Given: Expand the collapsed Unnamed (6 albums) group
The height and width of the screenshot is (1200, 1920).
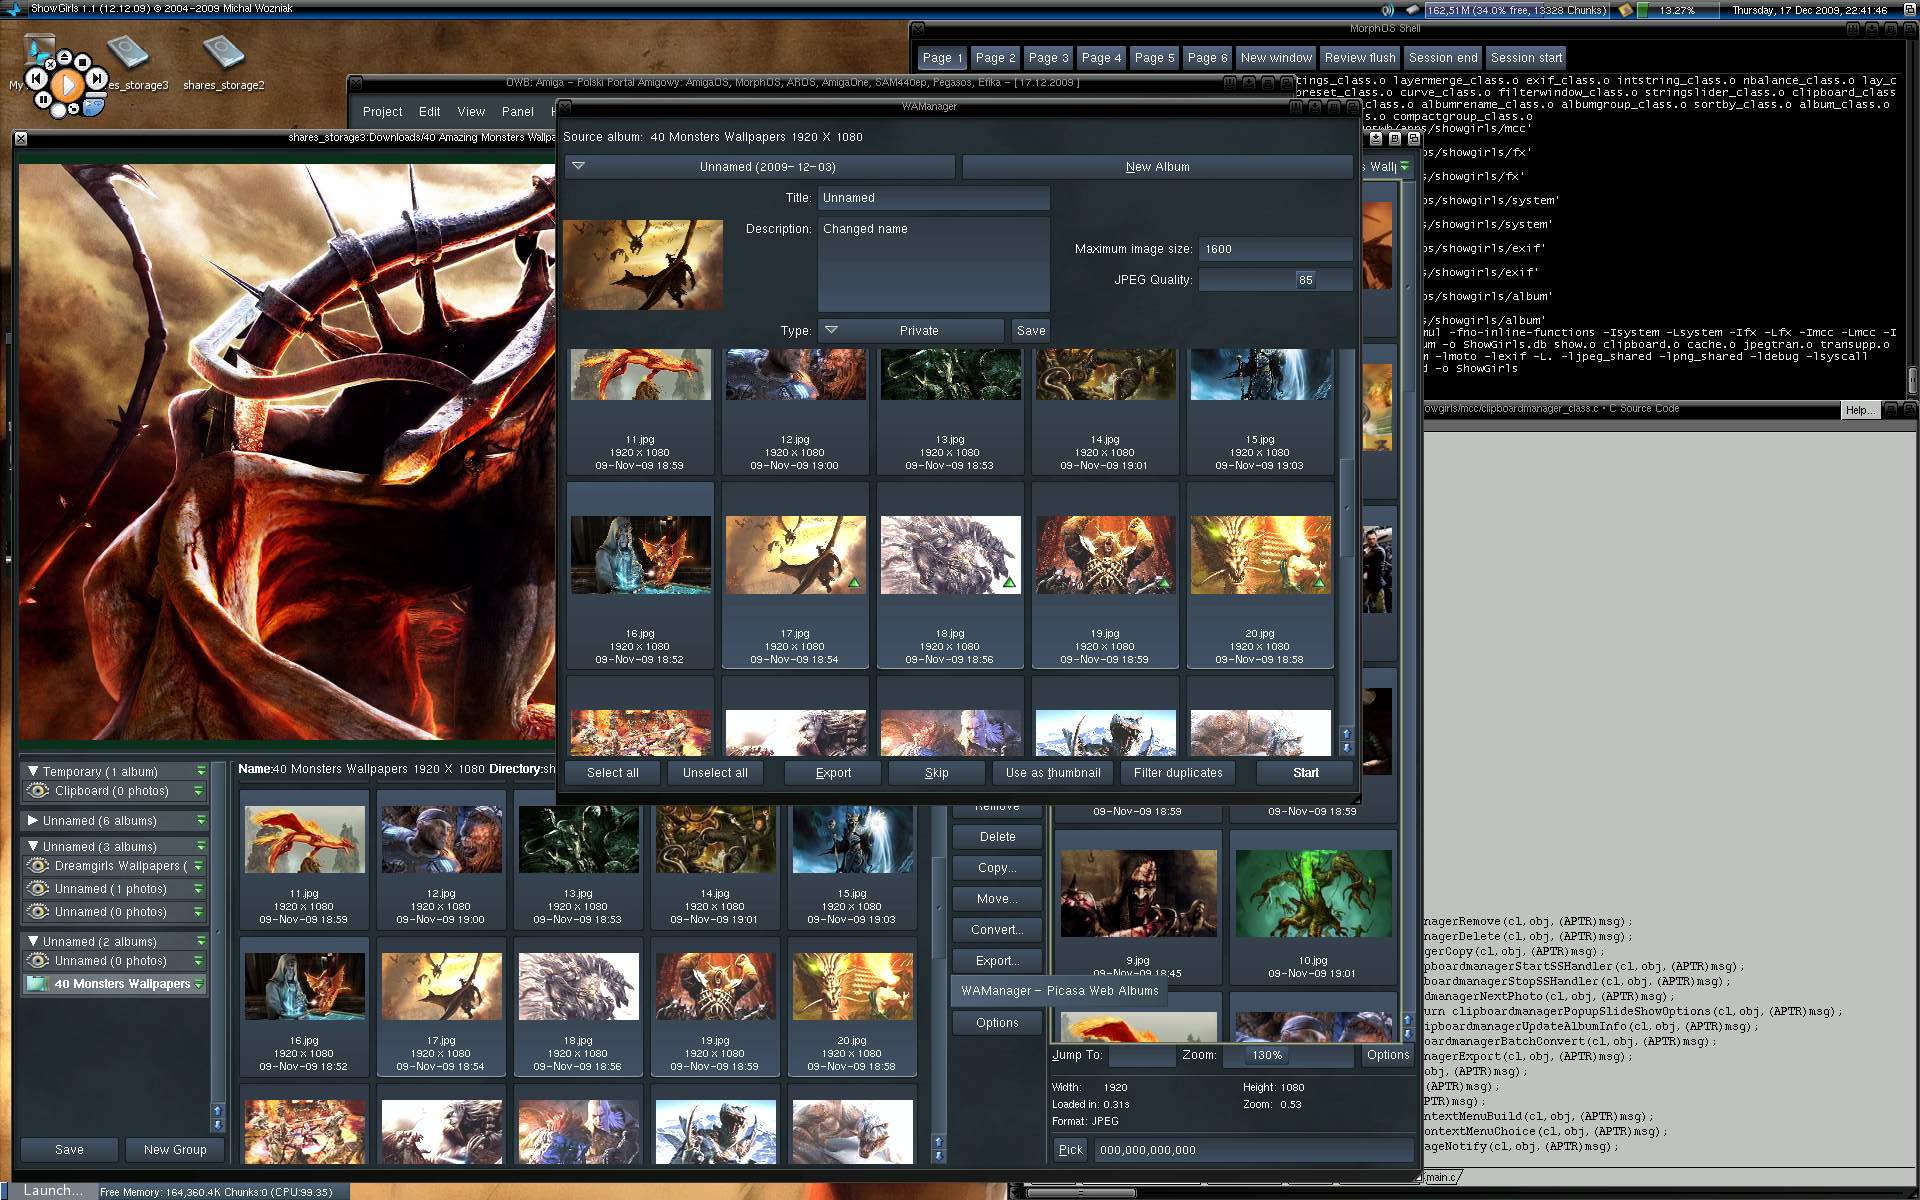Looking at the screenshot, I should click(33, 821).
